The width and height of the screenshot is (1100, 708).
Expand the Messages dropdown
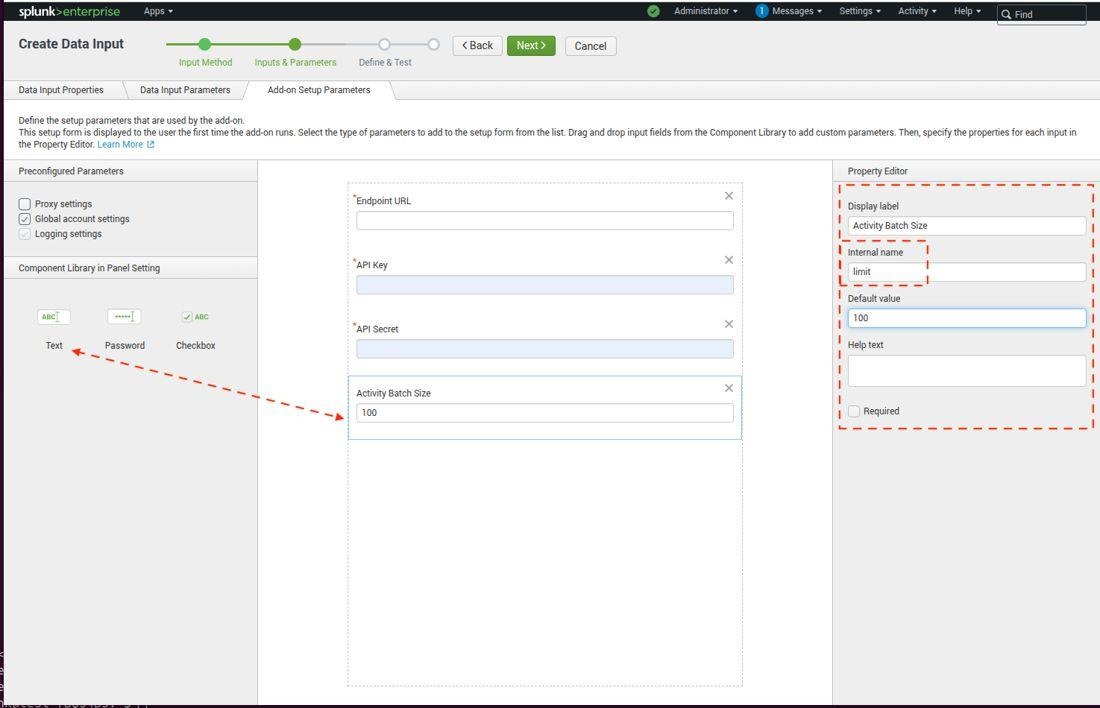[x=797, y=11]
